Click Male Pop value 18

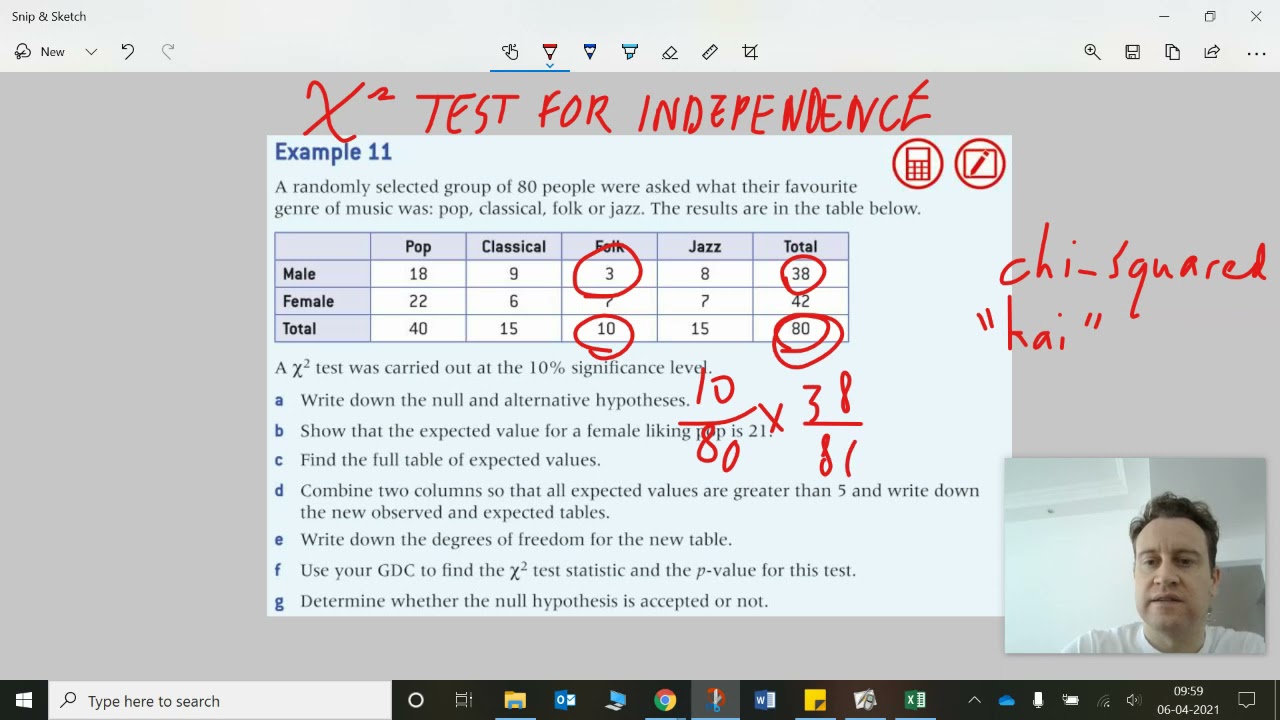tap(418, 274)
